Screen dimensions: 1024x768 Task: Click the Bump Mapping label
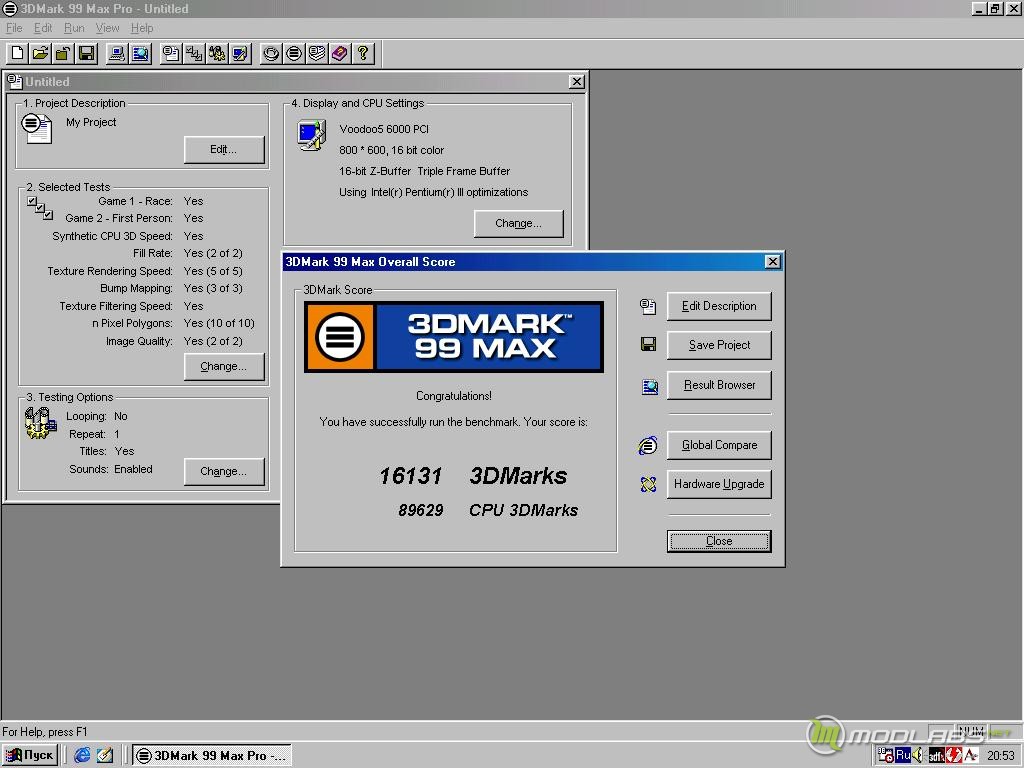point(136,289)
